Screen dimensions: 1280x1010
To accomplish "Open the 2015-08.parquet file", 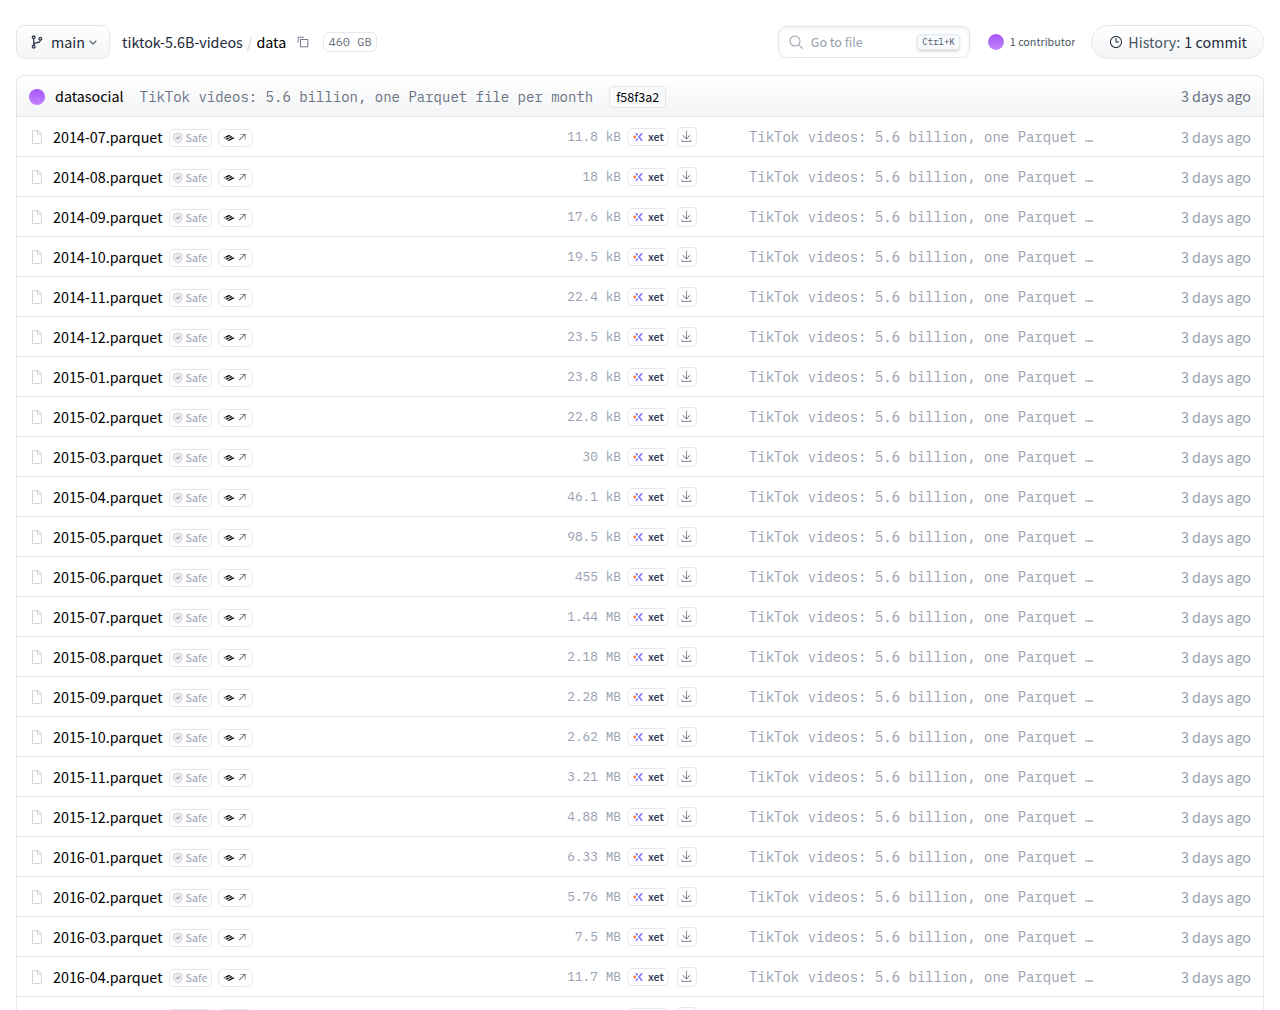I will coord(108,658).
